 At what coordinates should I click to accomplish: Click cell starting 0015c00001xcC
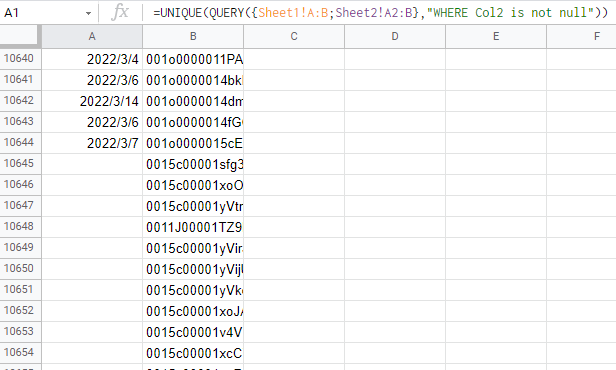click(x=193, y=353)
